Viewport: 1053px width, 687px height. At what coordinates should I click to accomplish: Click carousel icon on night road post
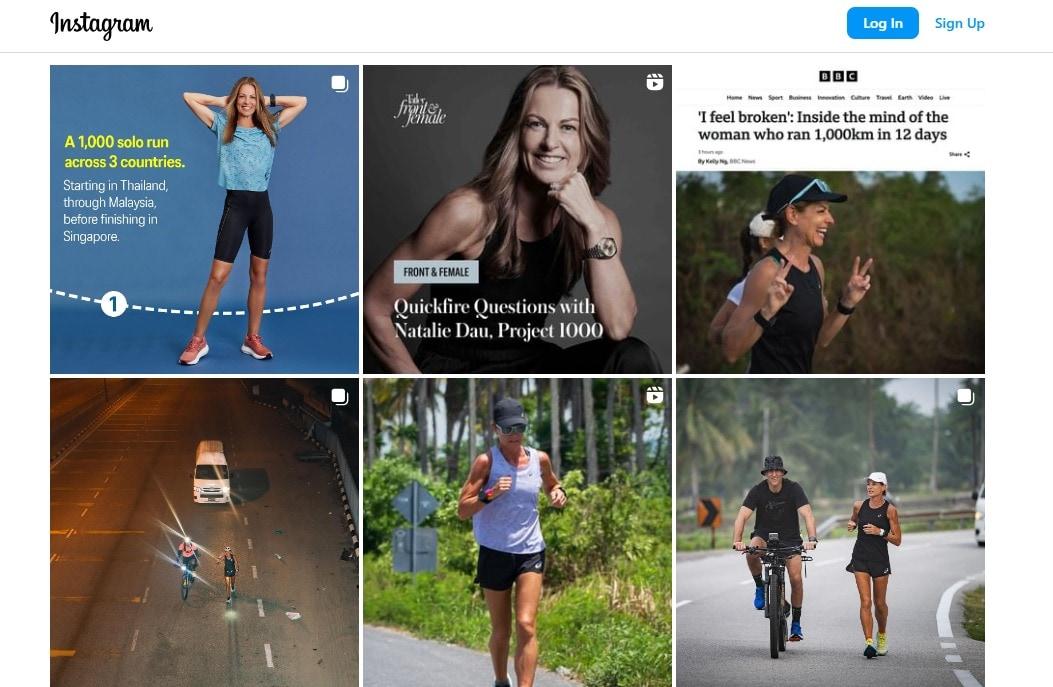[x=340, y=397]
